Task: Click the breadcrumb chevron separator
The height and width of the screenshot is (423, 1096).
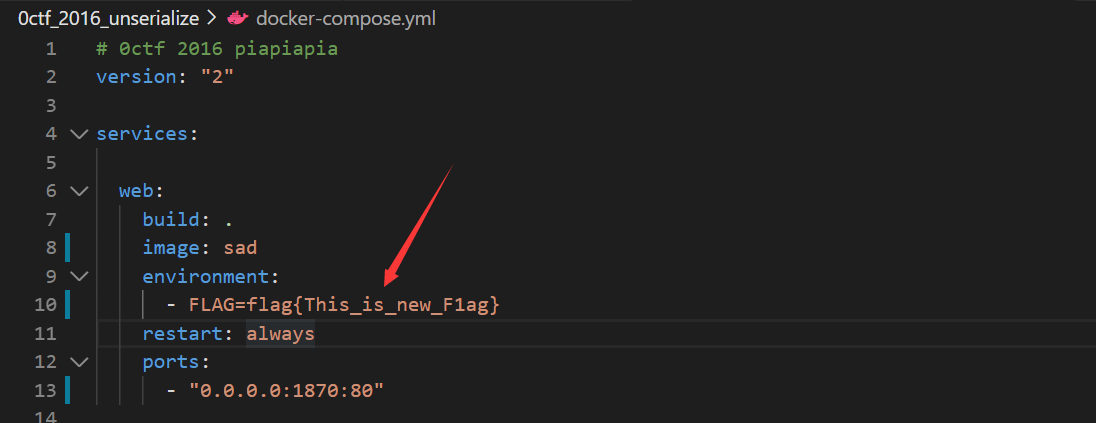Action: point(212,19)
